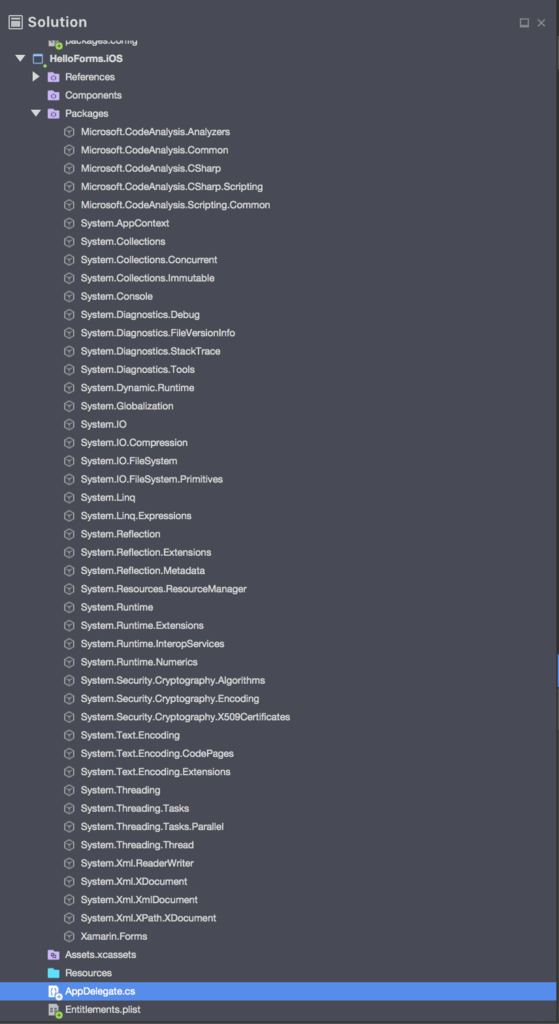Click package icon beside Microsoft.CodeAnalysis.Analyzers
The width and height of the screenshot is (559, 1024).
pos(69,132)
